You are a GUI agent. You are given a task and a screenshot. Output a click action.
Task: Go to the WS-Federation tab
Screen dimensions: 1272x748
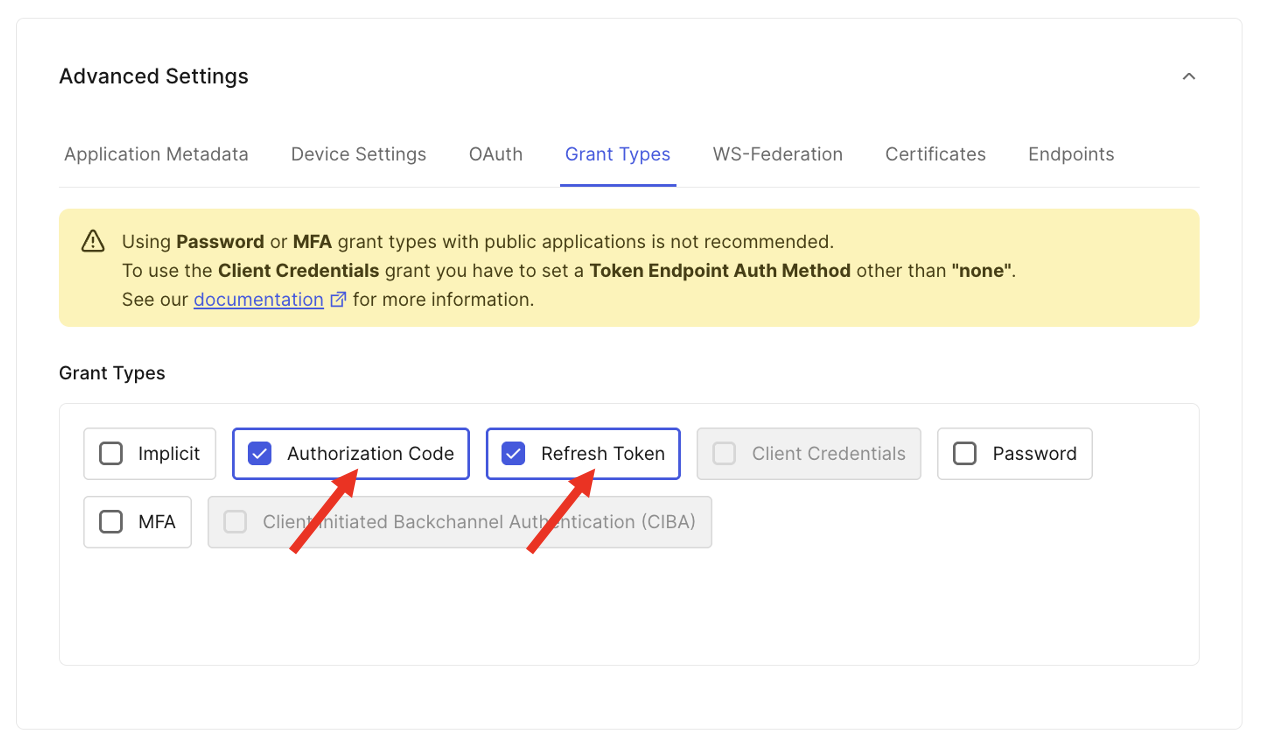pyautogui.click(x=778, y=154)
